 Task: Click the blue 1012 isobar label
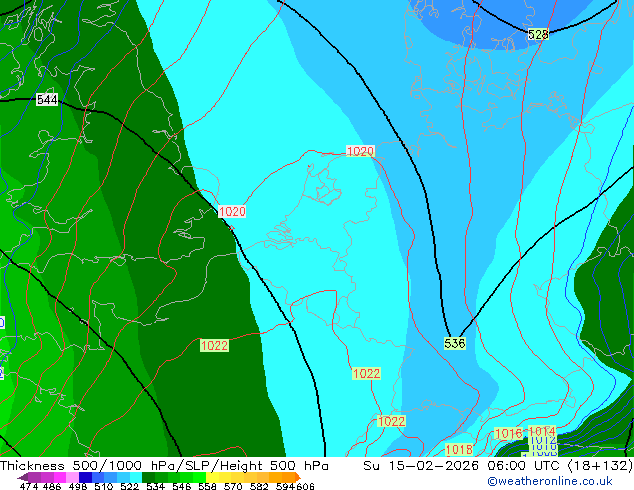pyautogui.click(x=543, y=440)
